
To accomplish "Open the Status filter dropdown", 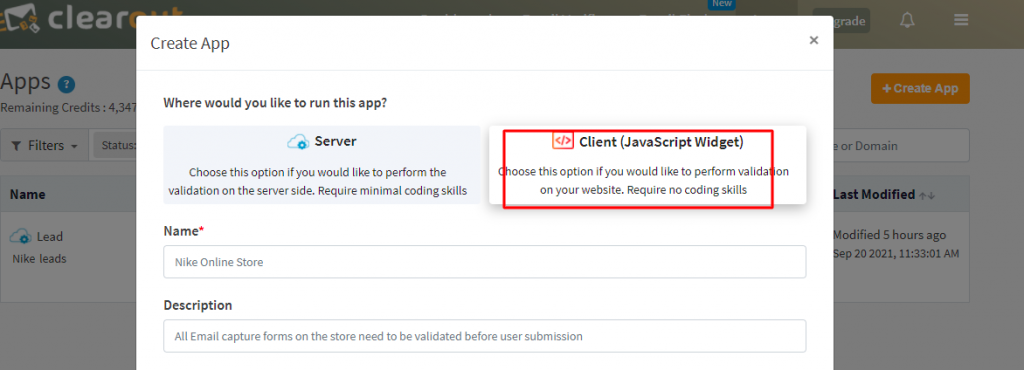I will (x=116, y=146).
